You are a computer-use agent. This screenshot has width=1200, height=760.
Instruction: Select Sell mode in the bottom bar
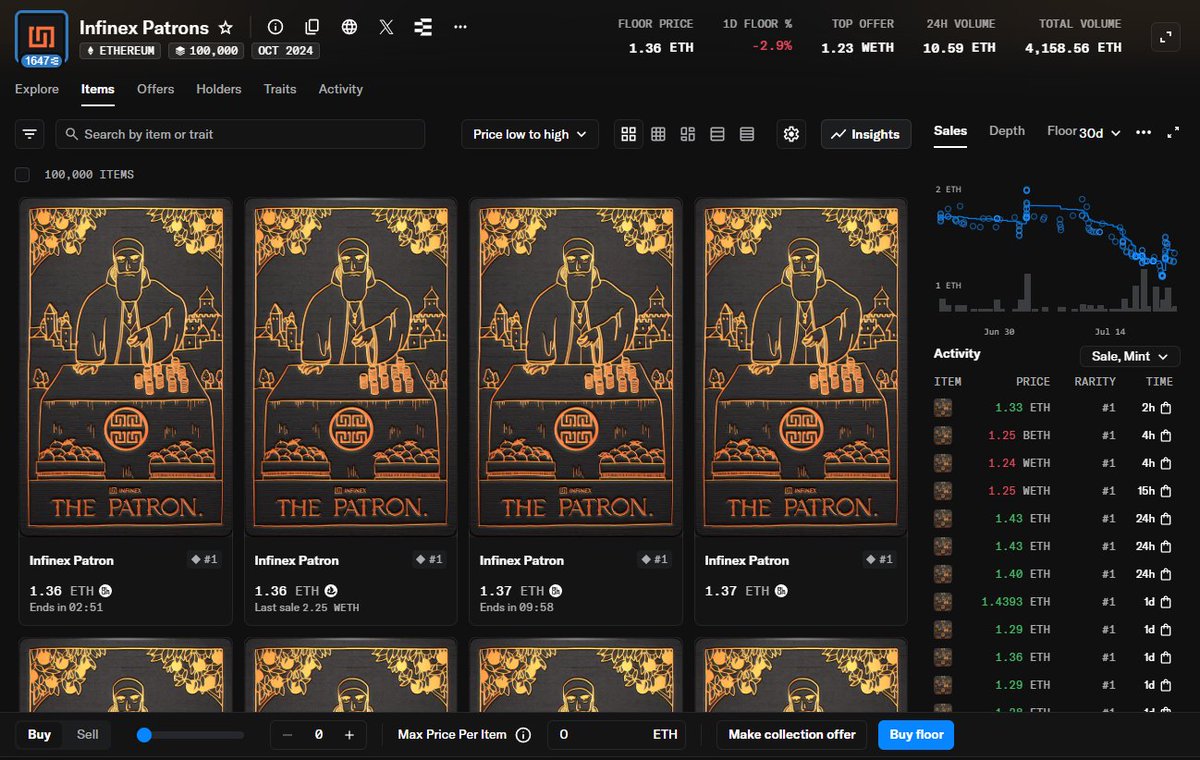[x=88, y=735]
